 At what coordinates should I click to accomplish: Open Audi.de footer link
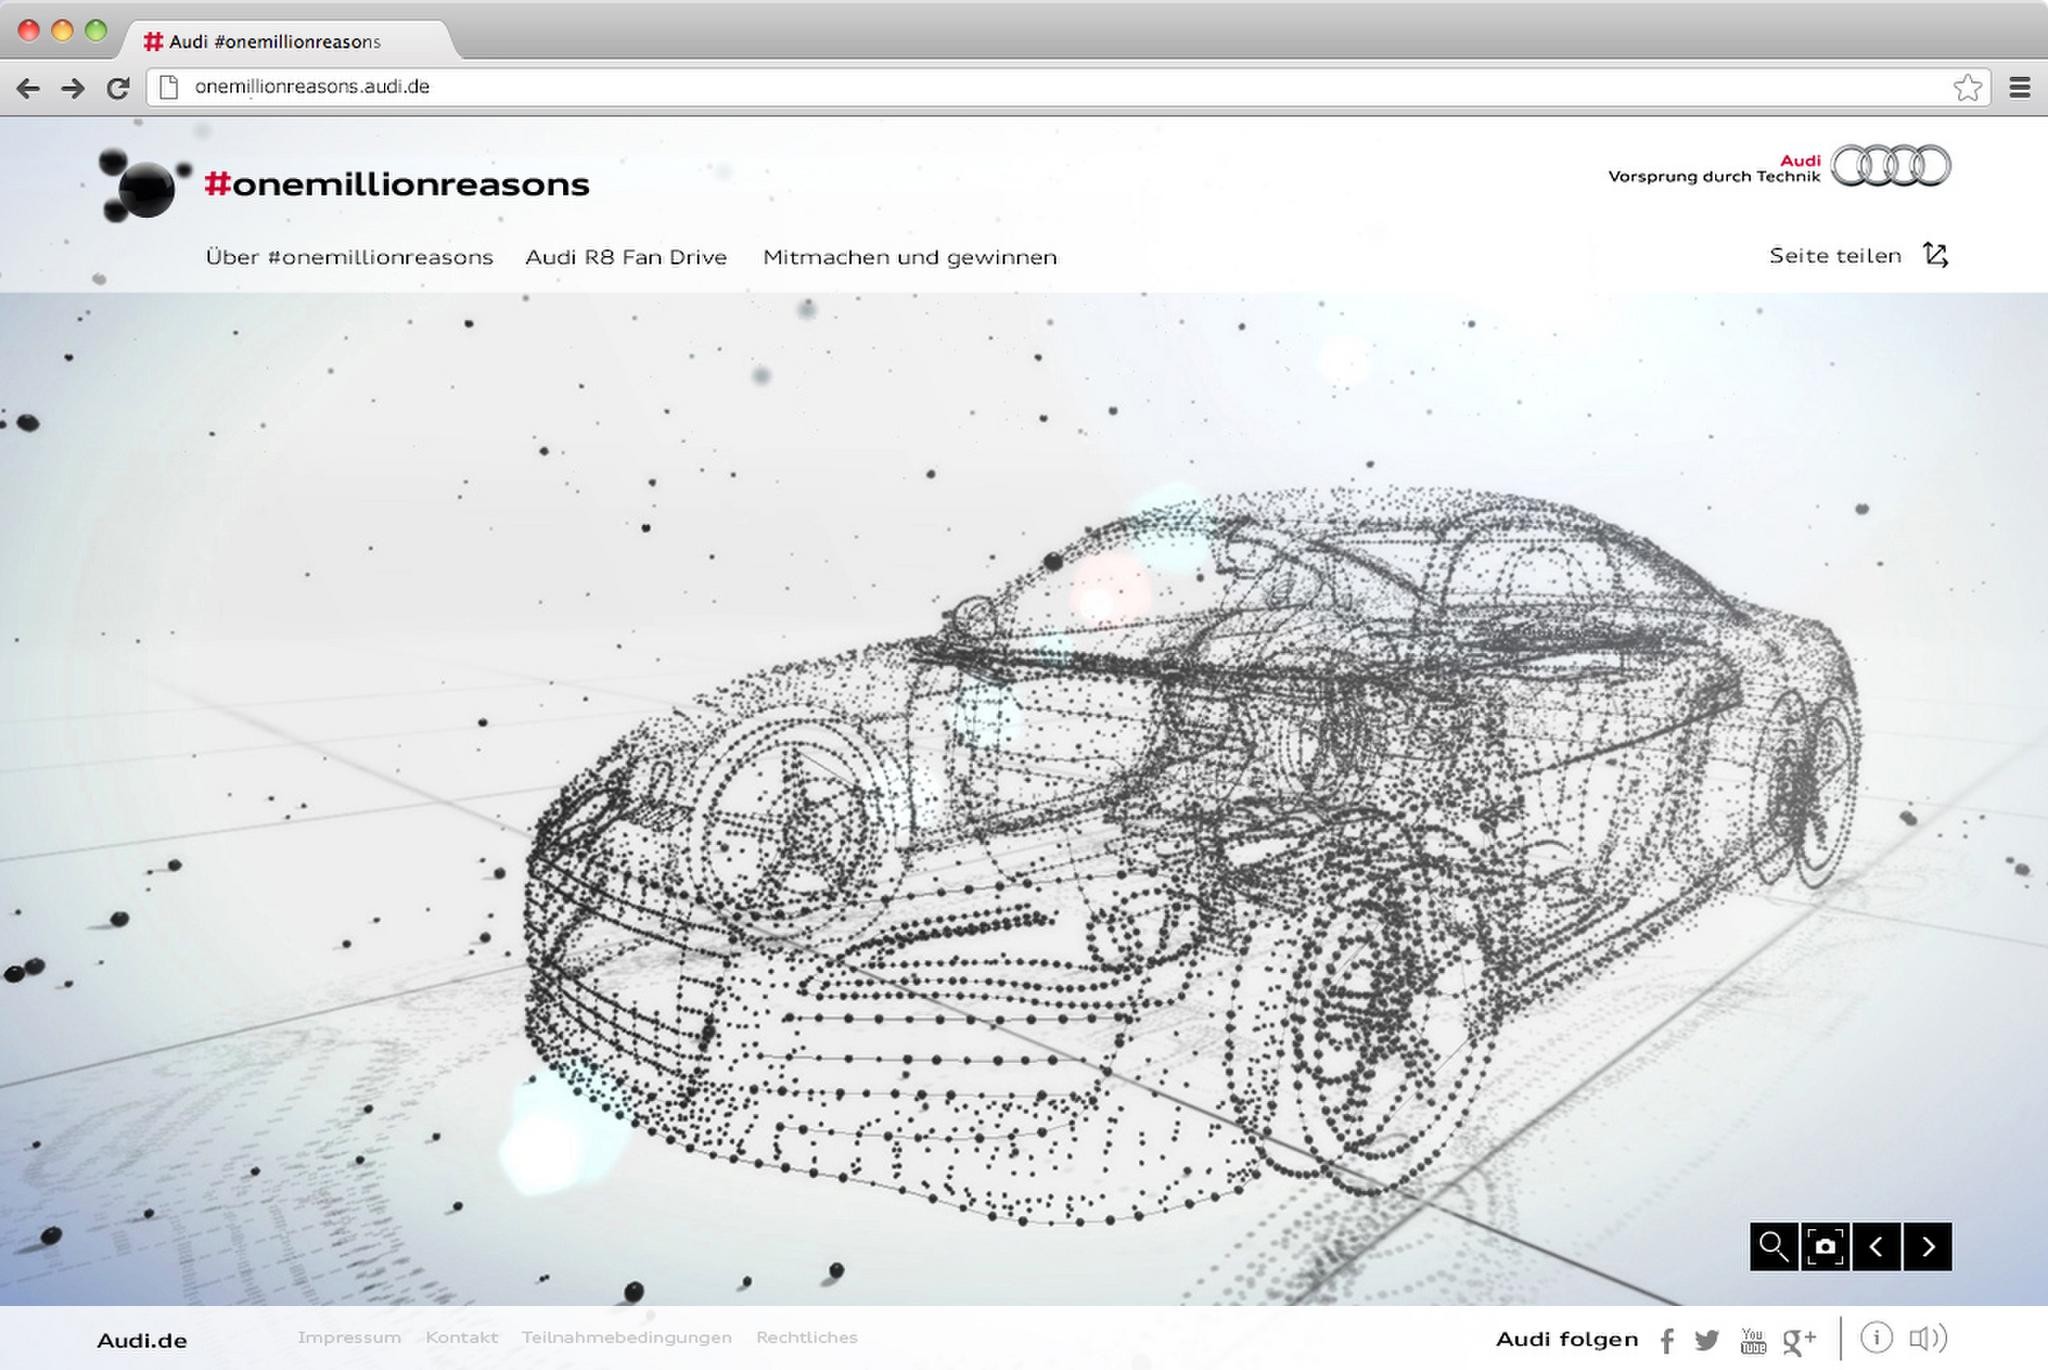(x=142, y=1341)
